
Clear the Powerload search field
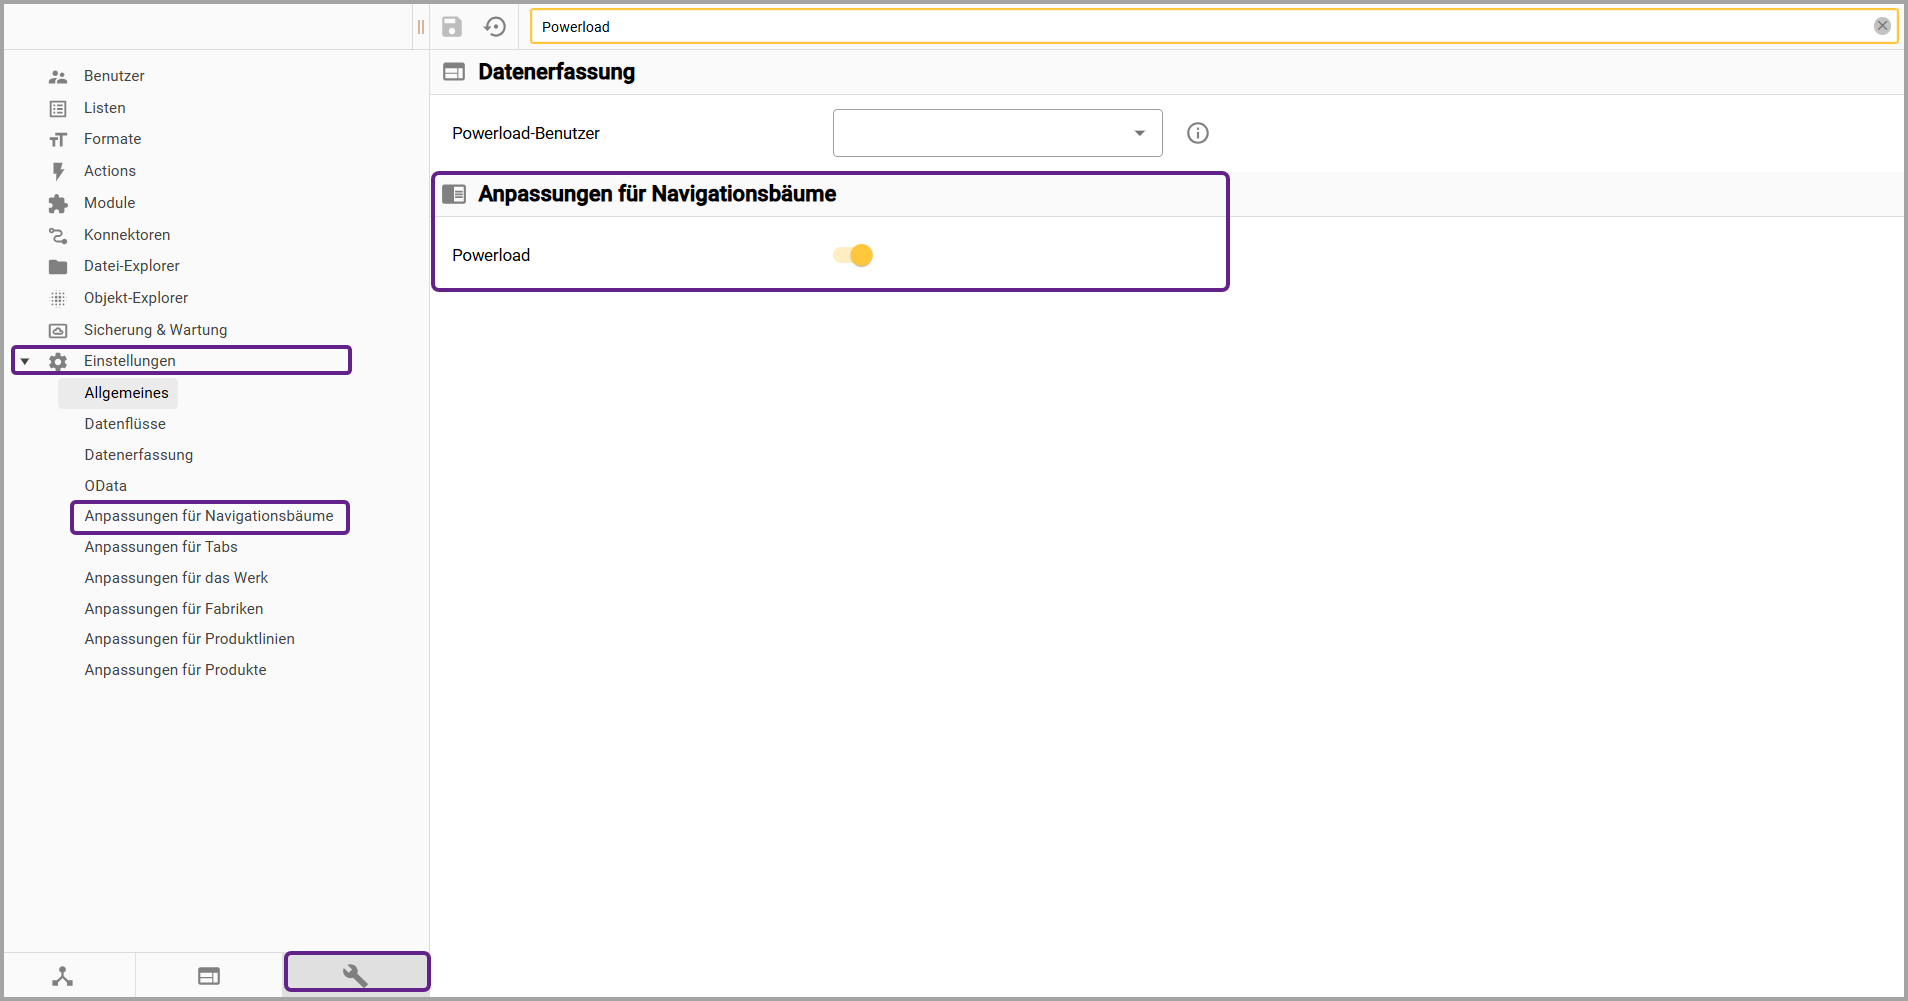(x=1881, y=26)
